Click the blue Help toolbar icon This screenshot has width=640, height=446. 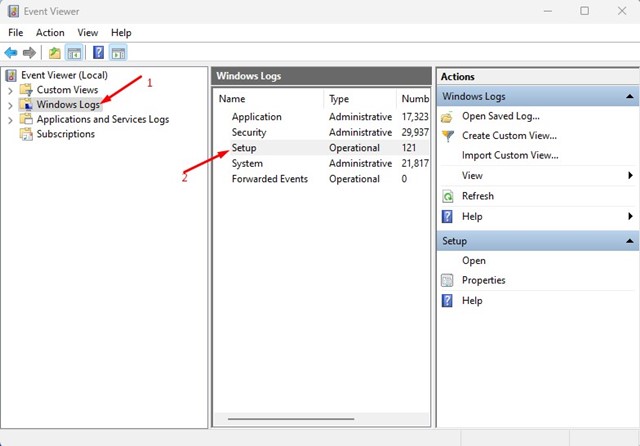coord(99,52)
